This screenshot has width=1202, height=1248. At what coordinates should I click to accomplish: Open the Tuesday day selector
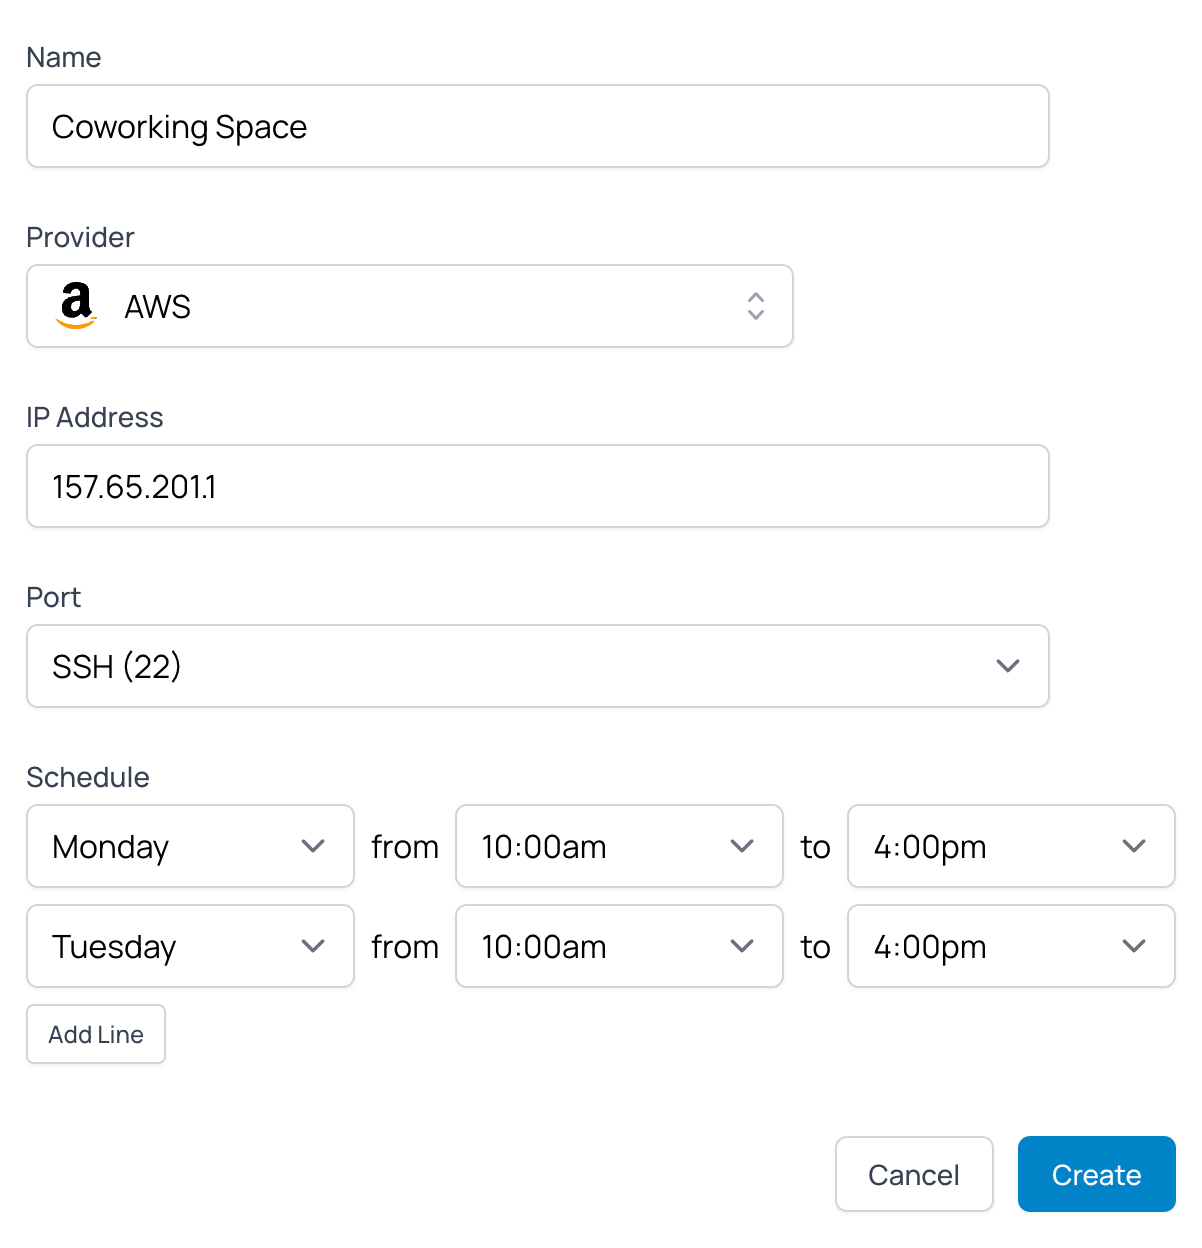pos(191,946)
